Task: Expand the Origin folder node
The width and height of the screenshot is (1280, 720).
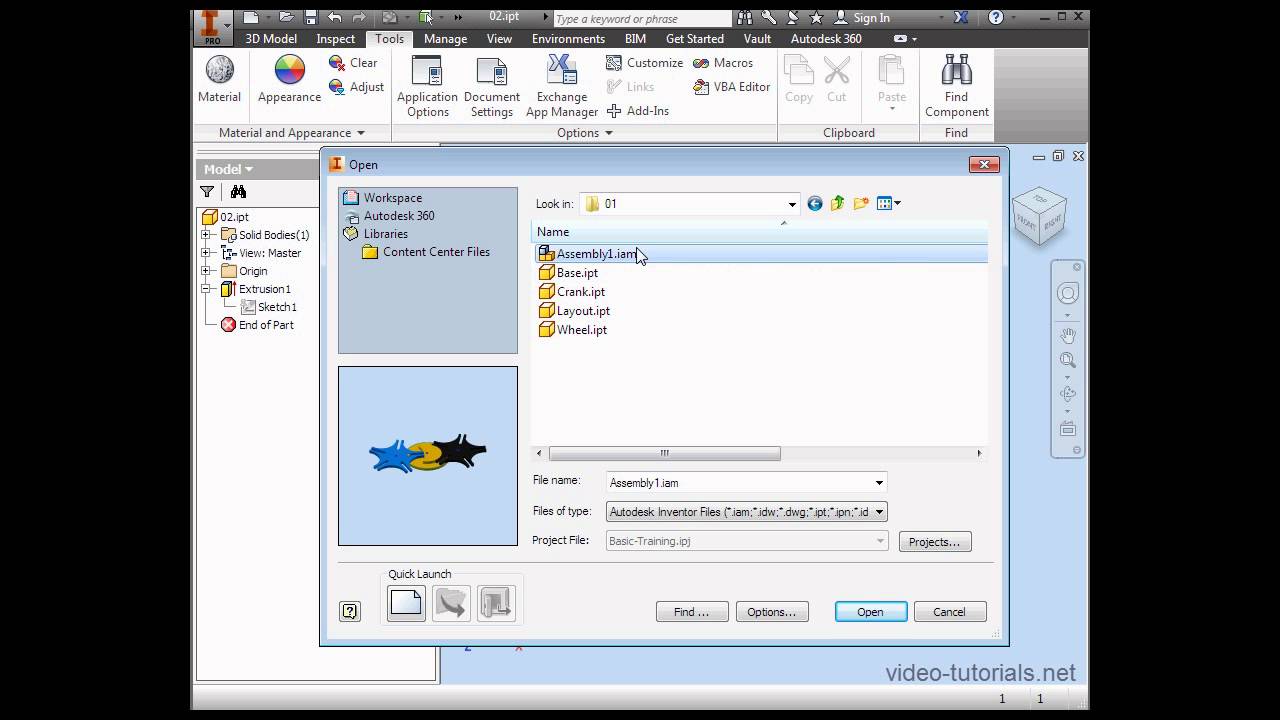Action: [x=206, y=271]
